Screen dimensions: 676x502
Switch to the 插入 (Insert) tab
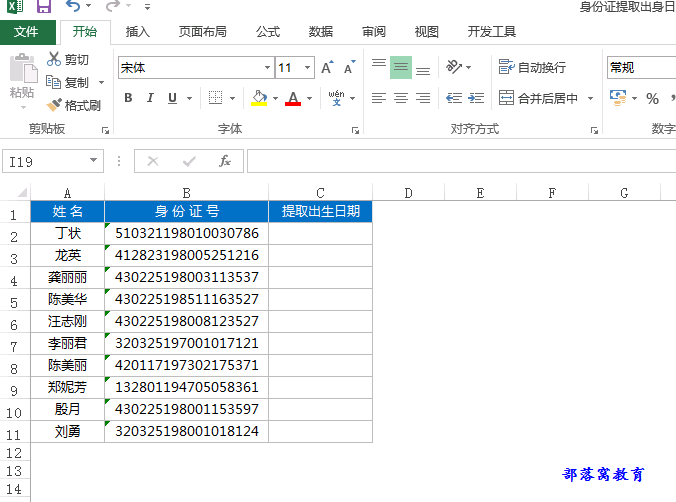point(138,32)
